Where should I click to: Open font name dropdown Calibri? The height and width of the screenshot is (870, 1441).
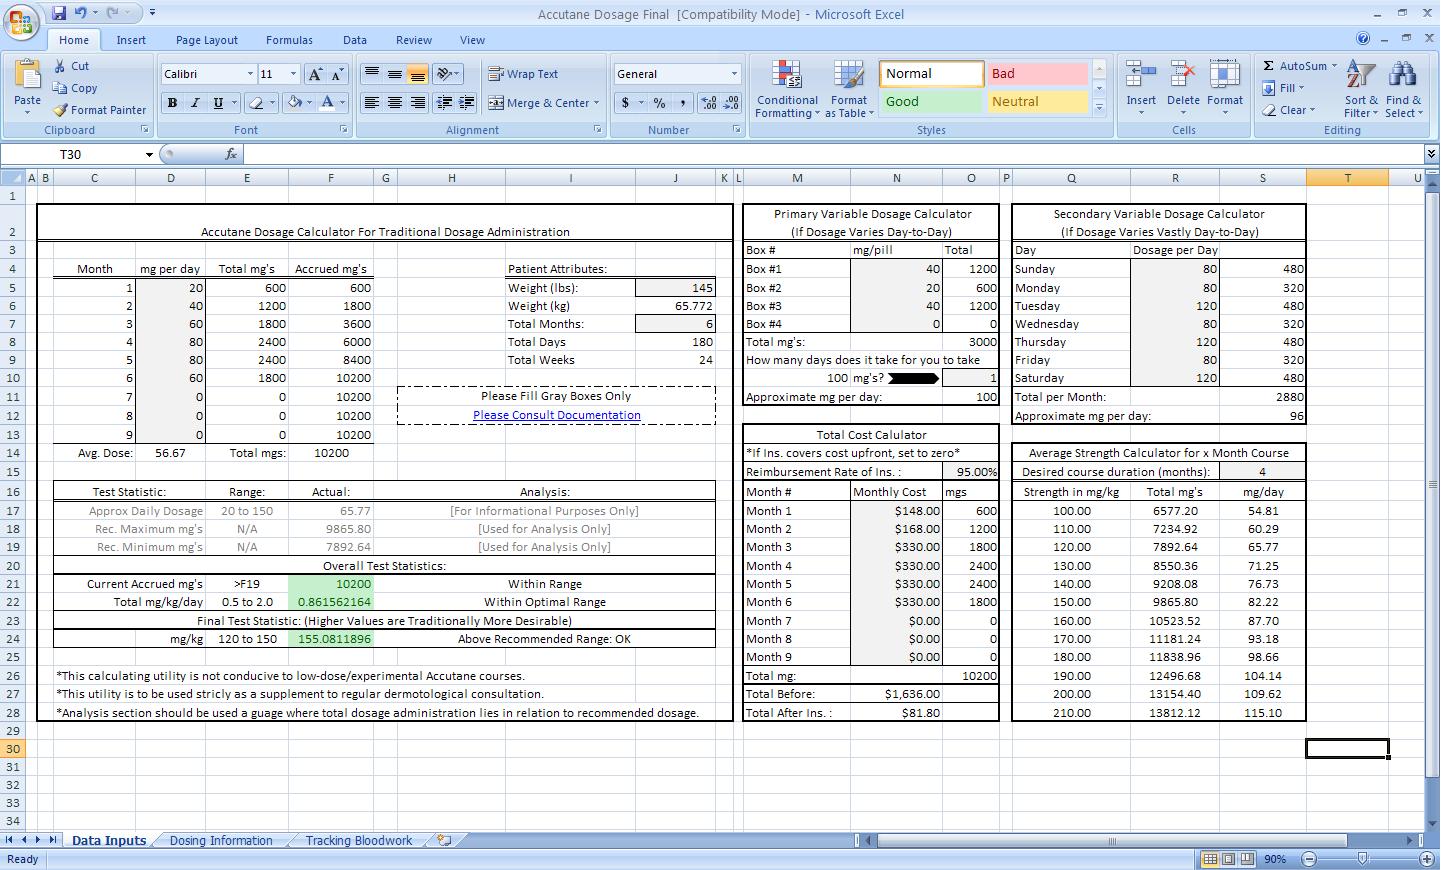[x=250, y=74]
